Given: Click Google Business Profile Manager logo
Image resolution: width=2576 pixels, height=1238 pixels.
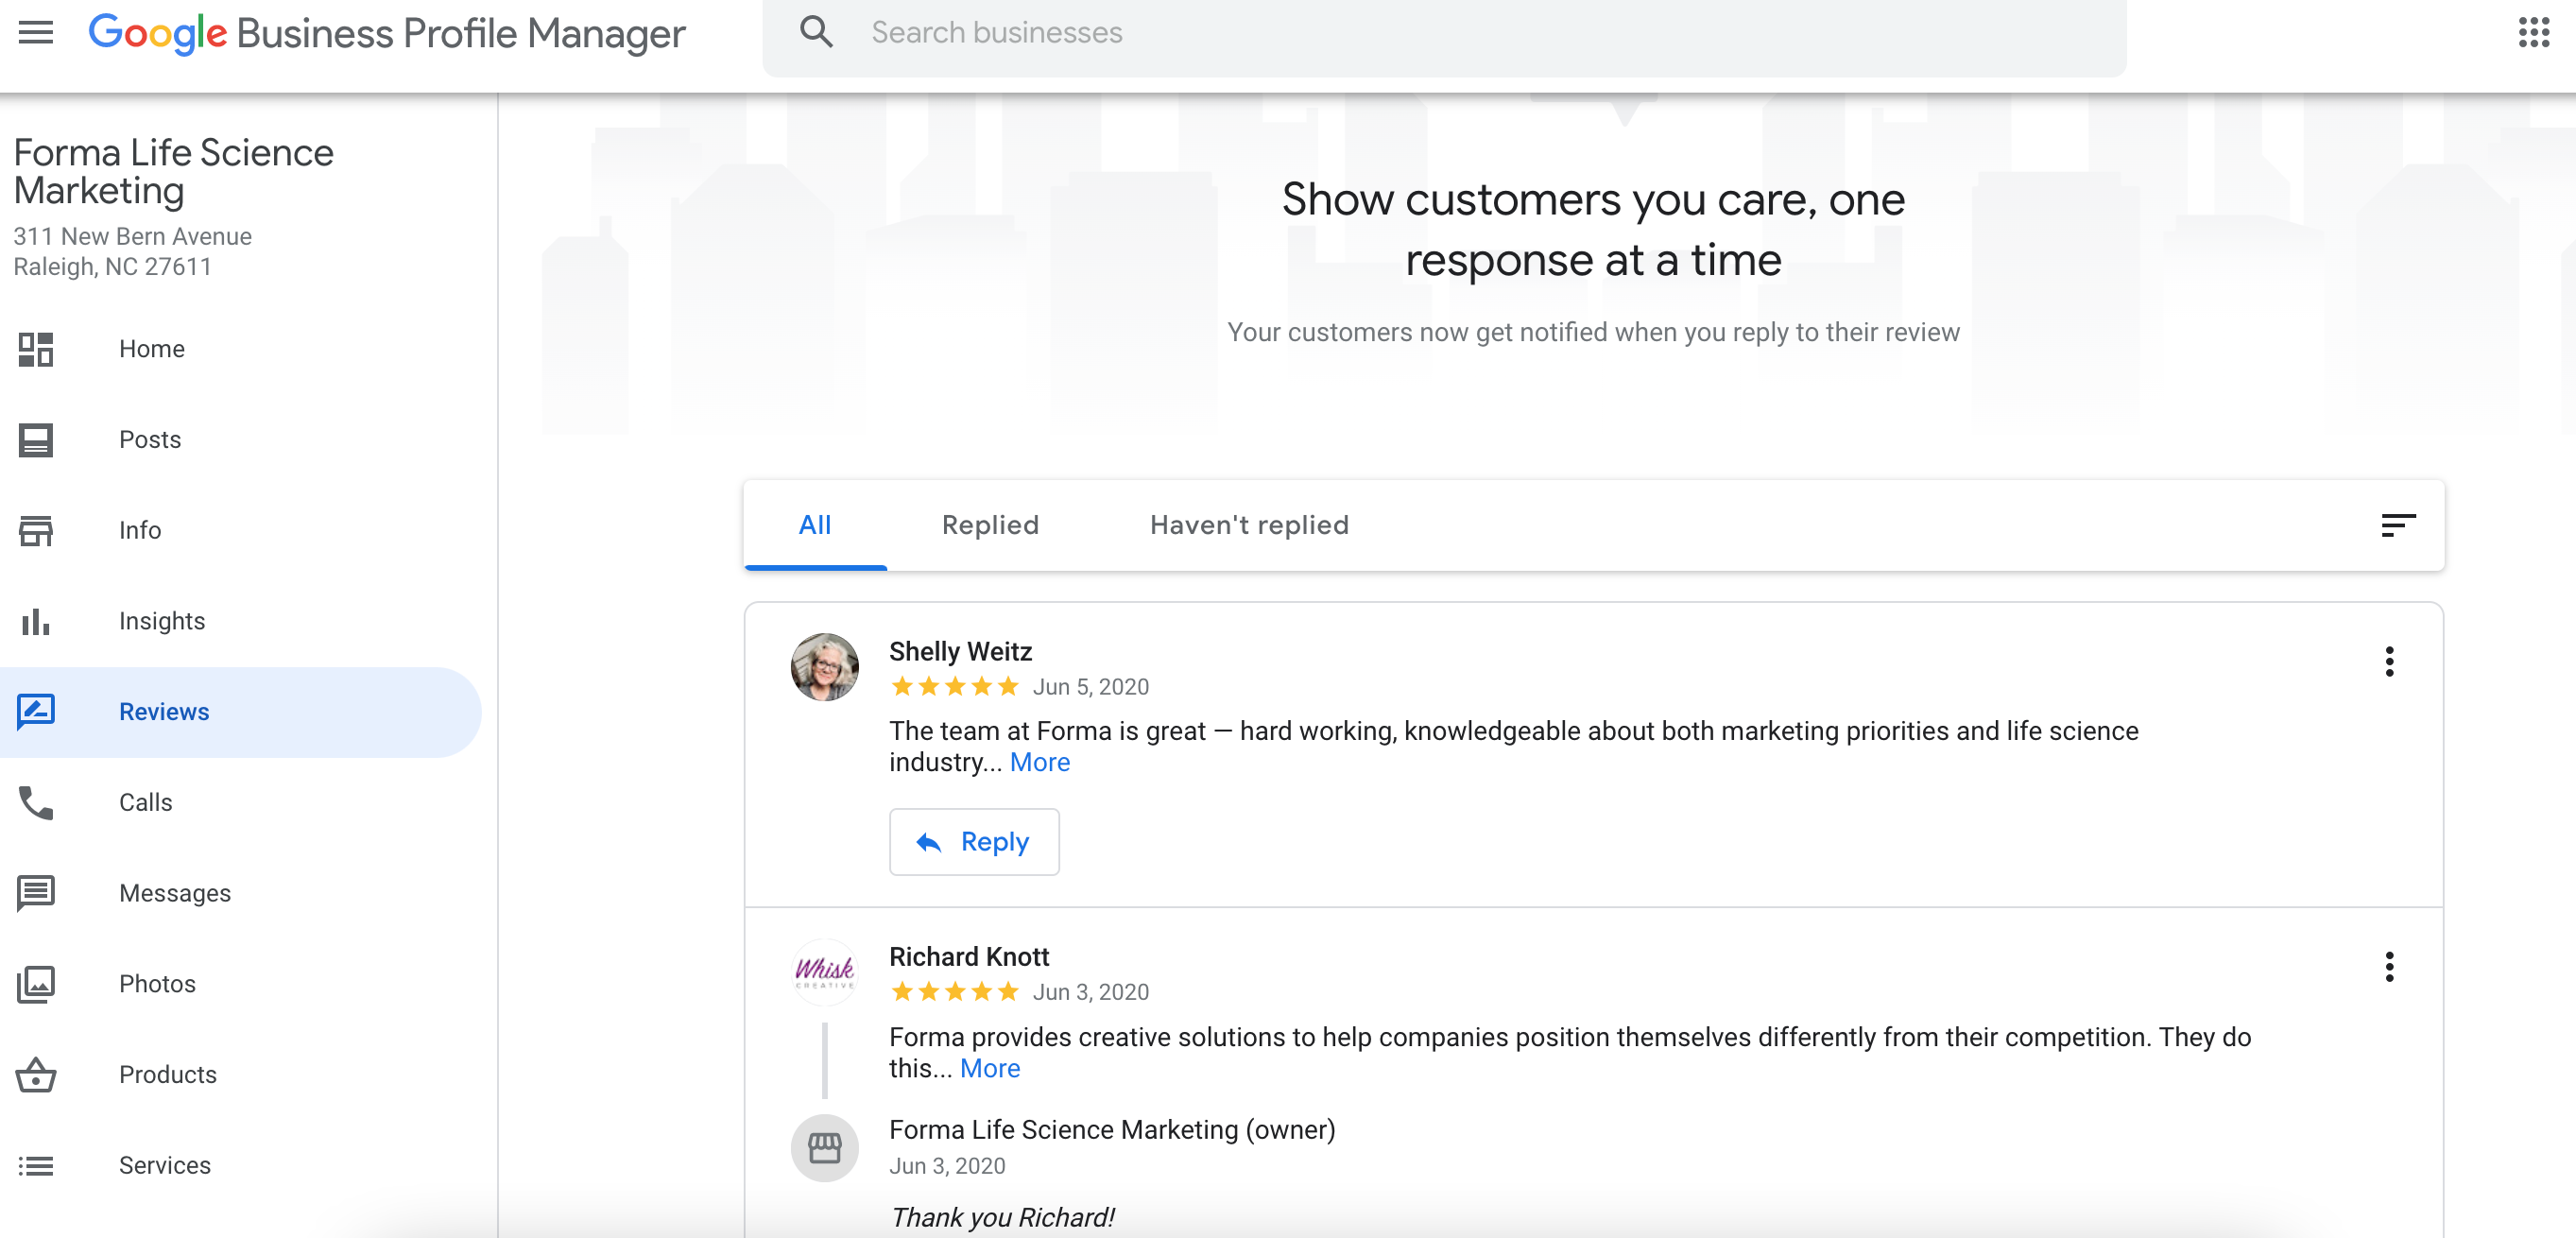Looking at the screenshot, I should tap(387, 33).
